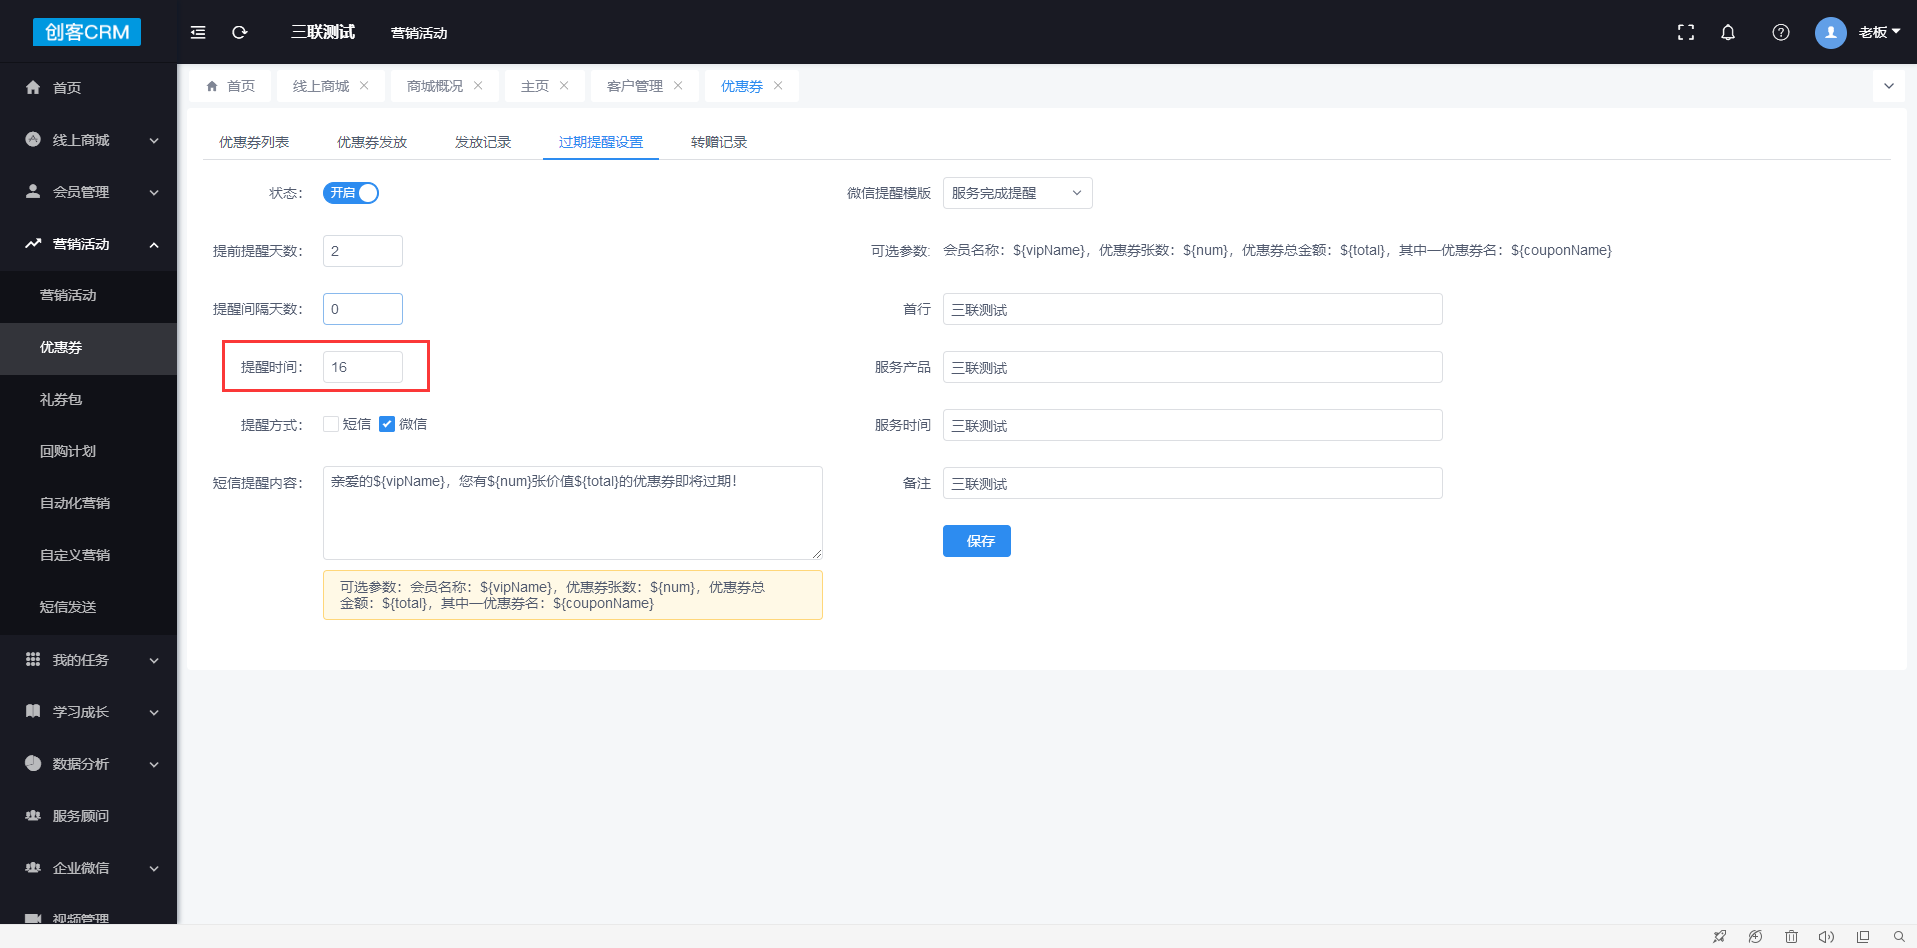Click the 服务顾问 sidebar icon

click(33, 815)
